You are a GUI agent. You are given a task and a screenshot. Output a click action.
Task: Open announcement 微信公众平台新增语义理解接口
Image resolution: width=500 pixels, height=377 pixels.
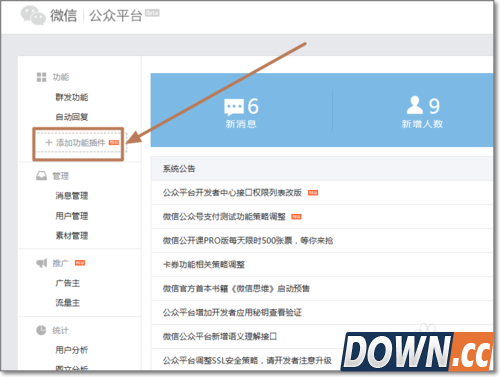pos(220,337)
